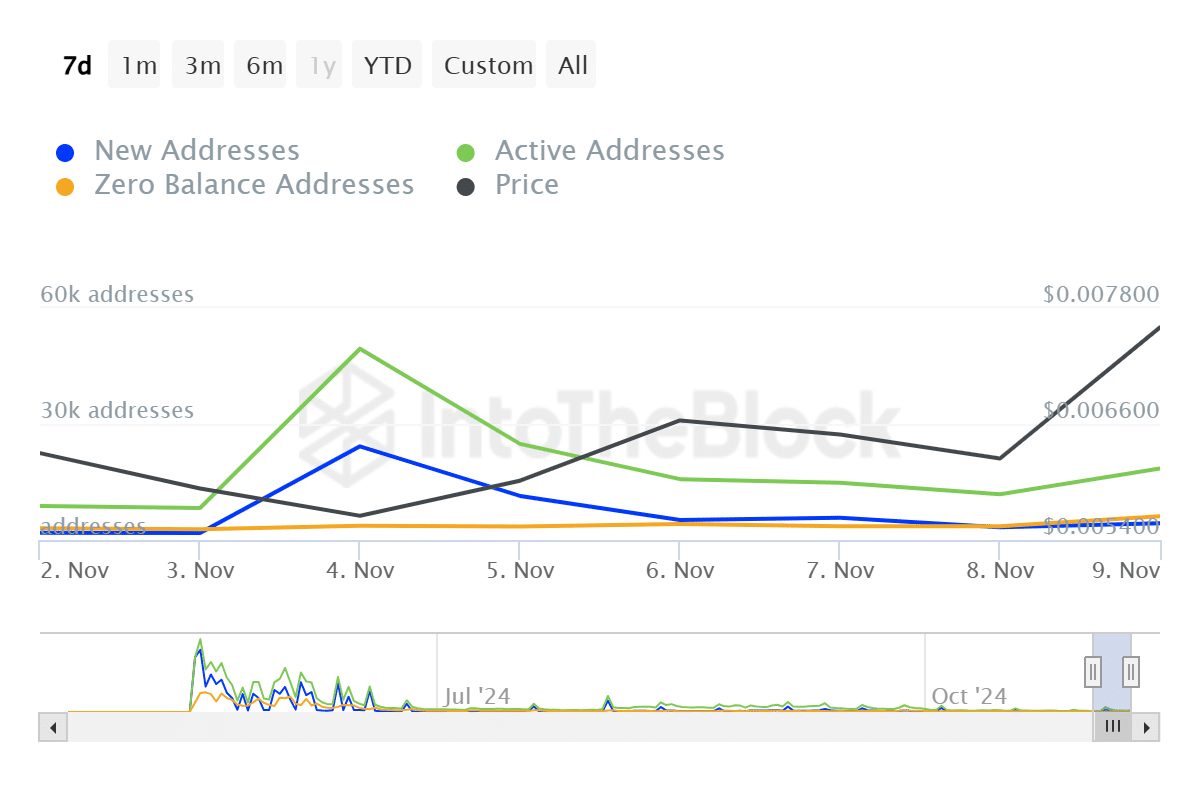This screenshot has height=800, width=1200.
Task: Grab the left navigator range handle
Action: coord(1094,670)
